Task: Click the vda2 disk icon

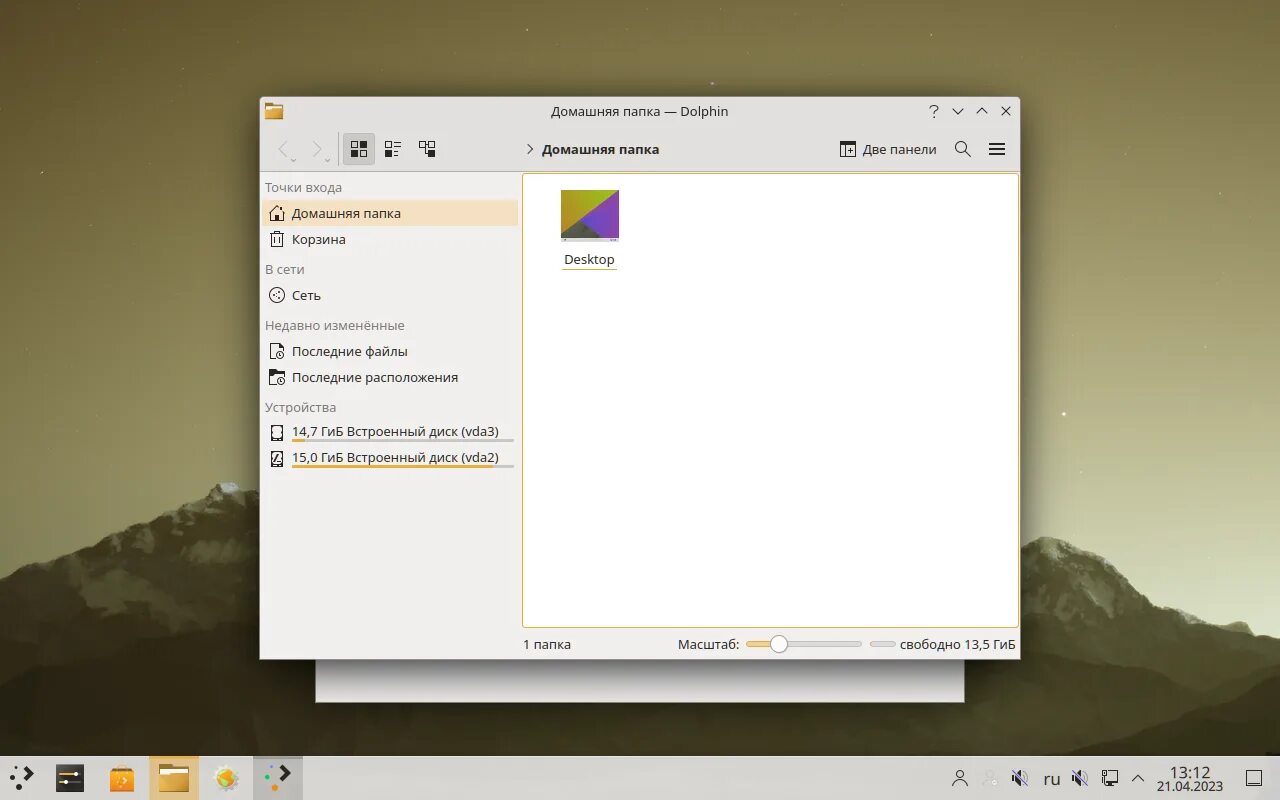Action: point(277,459)
